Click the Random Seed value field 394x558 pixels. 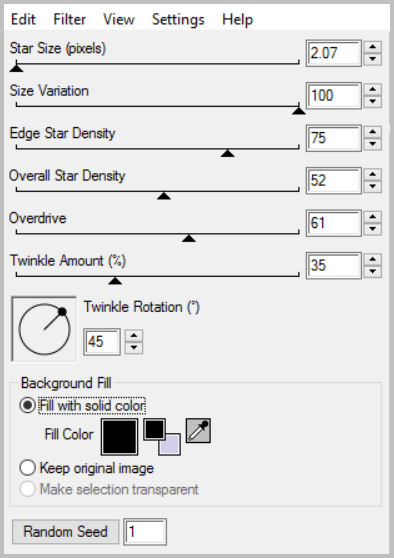(145, 532)
